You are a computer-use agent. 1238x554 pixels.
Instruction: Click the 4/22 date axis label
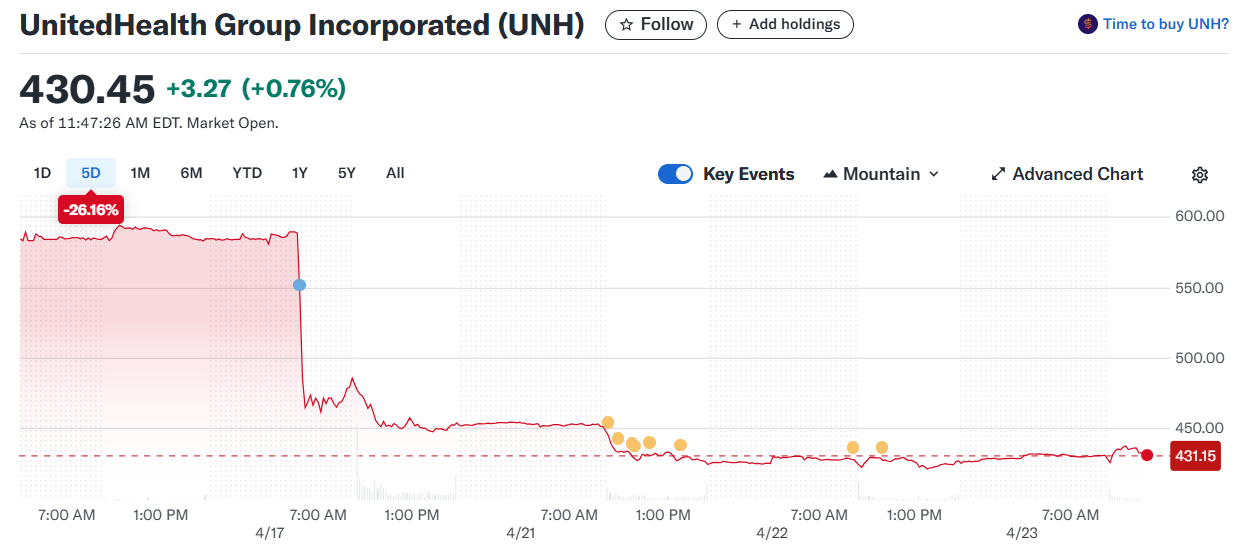click(772, 533)
